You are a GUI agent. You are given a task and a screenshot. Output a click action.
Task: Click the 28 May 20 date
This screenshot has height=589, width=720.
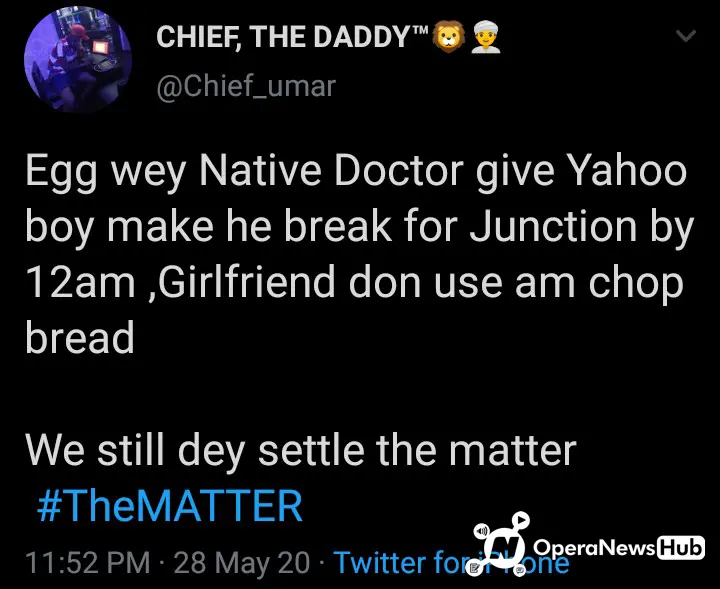242,562
